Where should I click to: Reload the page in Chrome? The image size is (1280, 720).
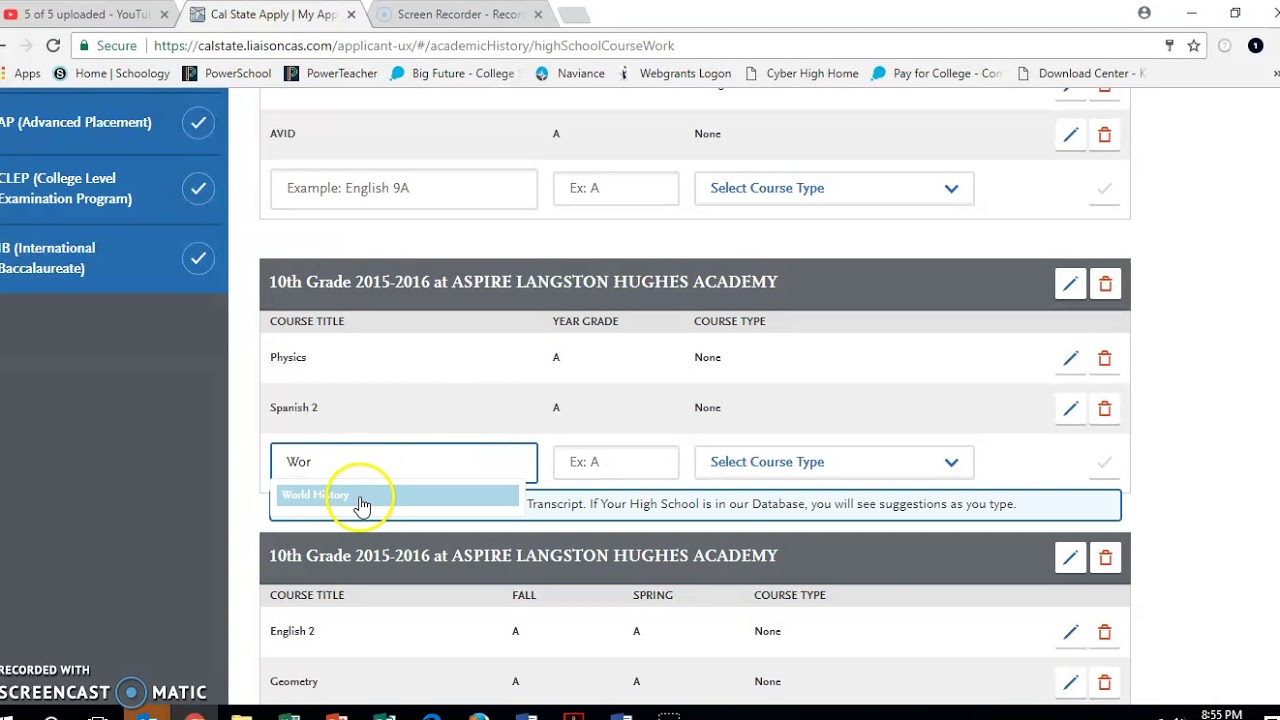click(53, 45)
